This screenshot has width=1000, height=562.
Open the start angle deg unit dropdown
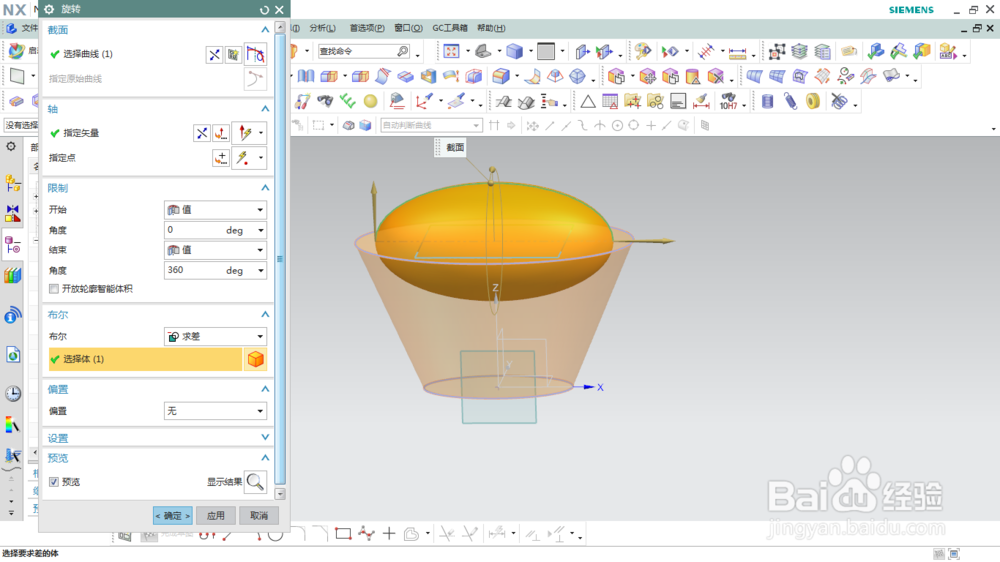click(261, 230)
